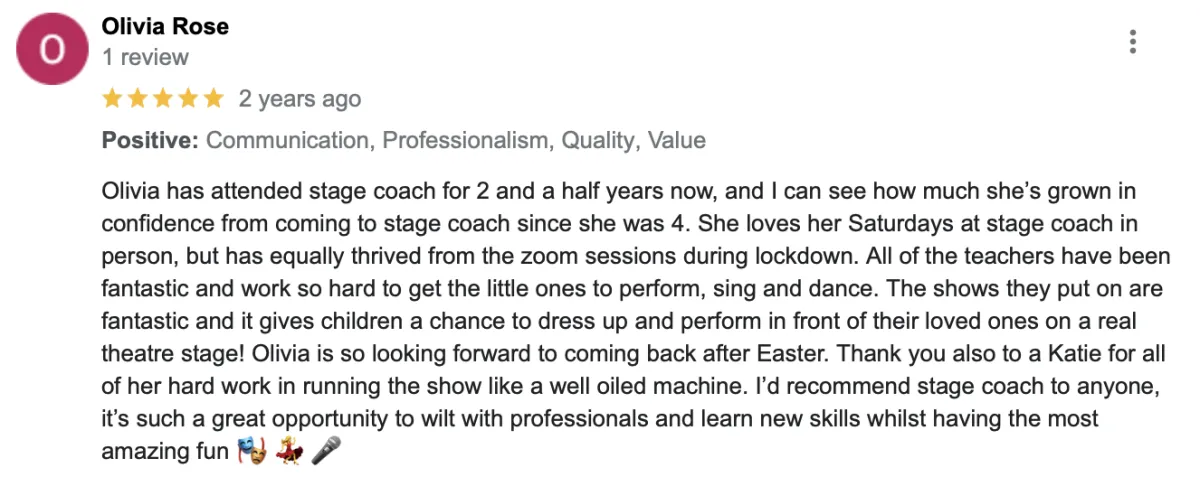Click the pink "O" profile avatar
Screen dimensions: 1200x477
54,49
